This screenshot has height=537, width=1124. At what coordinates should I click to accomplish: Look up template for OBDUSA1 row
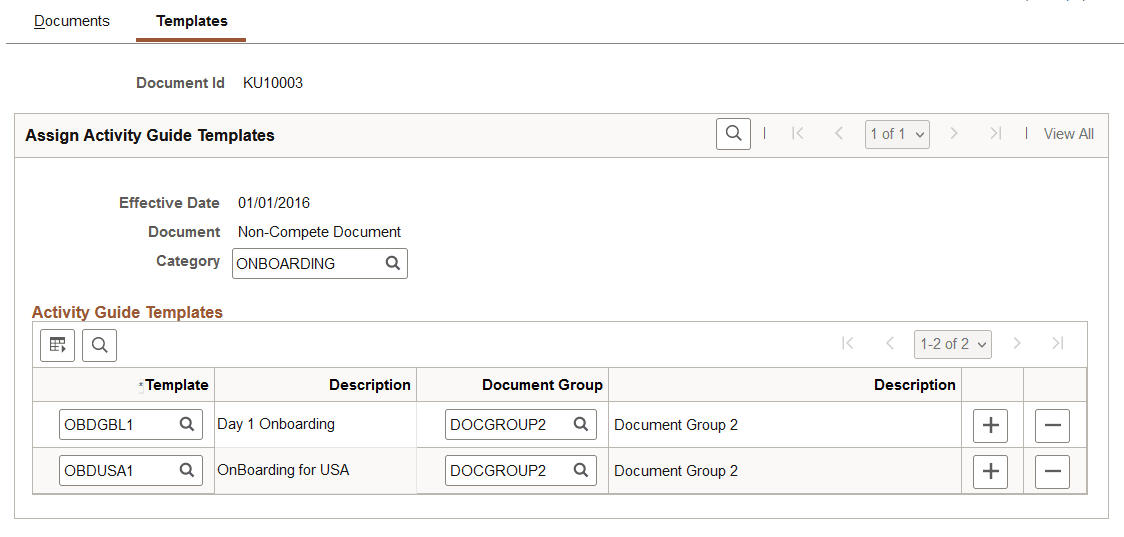click(x=186, y=470)
